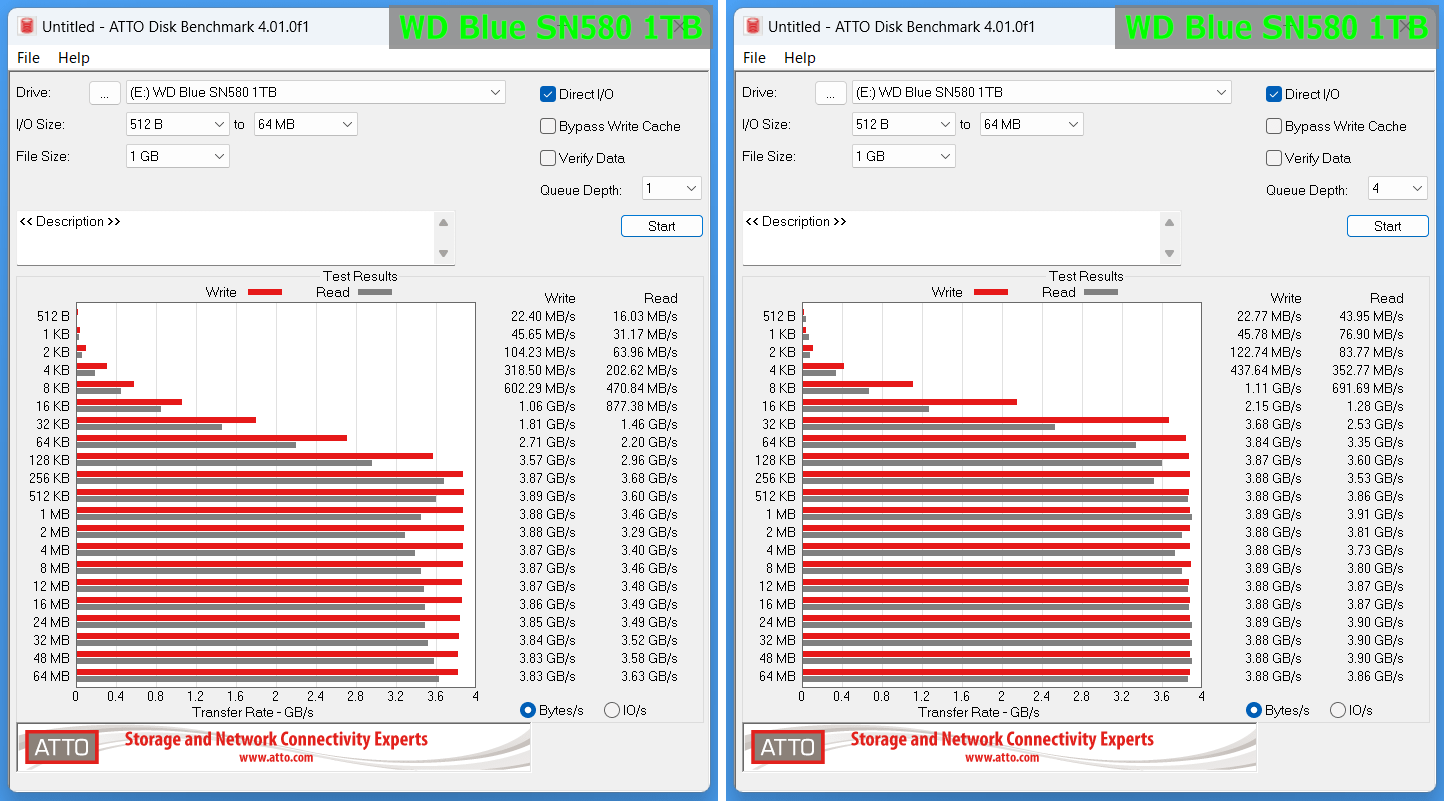This screenshot has width=1444, height=801.
Task: Open I/O Size 512 B dropdown, right window
Action: click(904, 124)
